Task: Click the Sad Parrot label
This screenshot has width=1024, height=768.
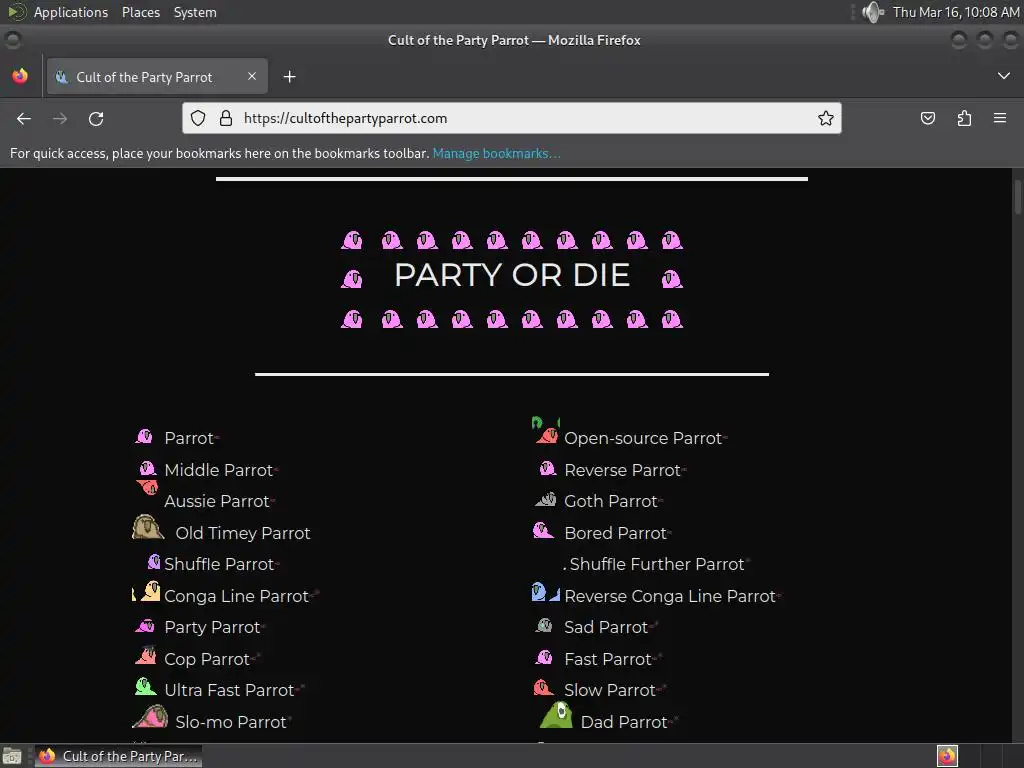Action: [x=606, y=628]
